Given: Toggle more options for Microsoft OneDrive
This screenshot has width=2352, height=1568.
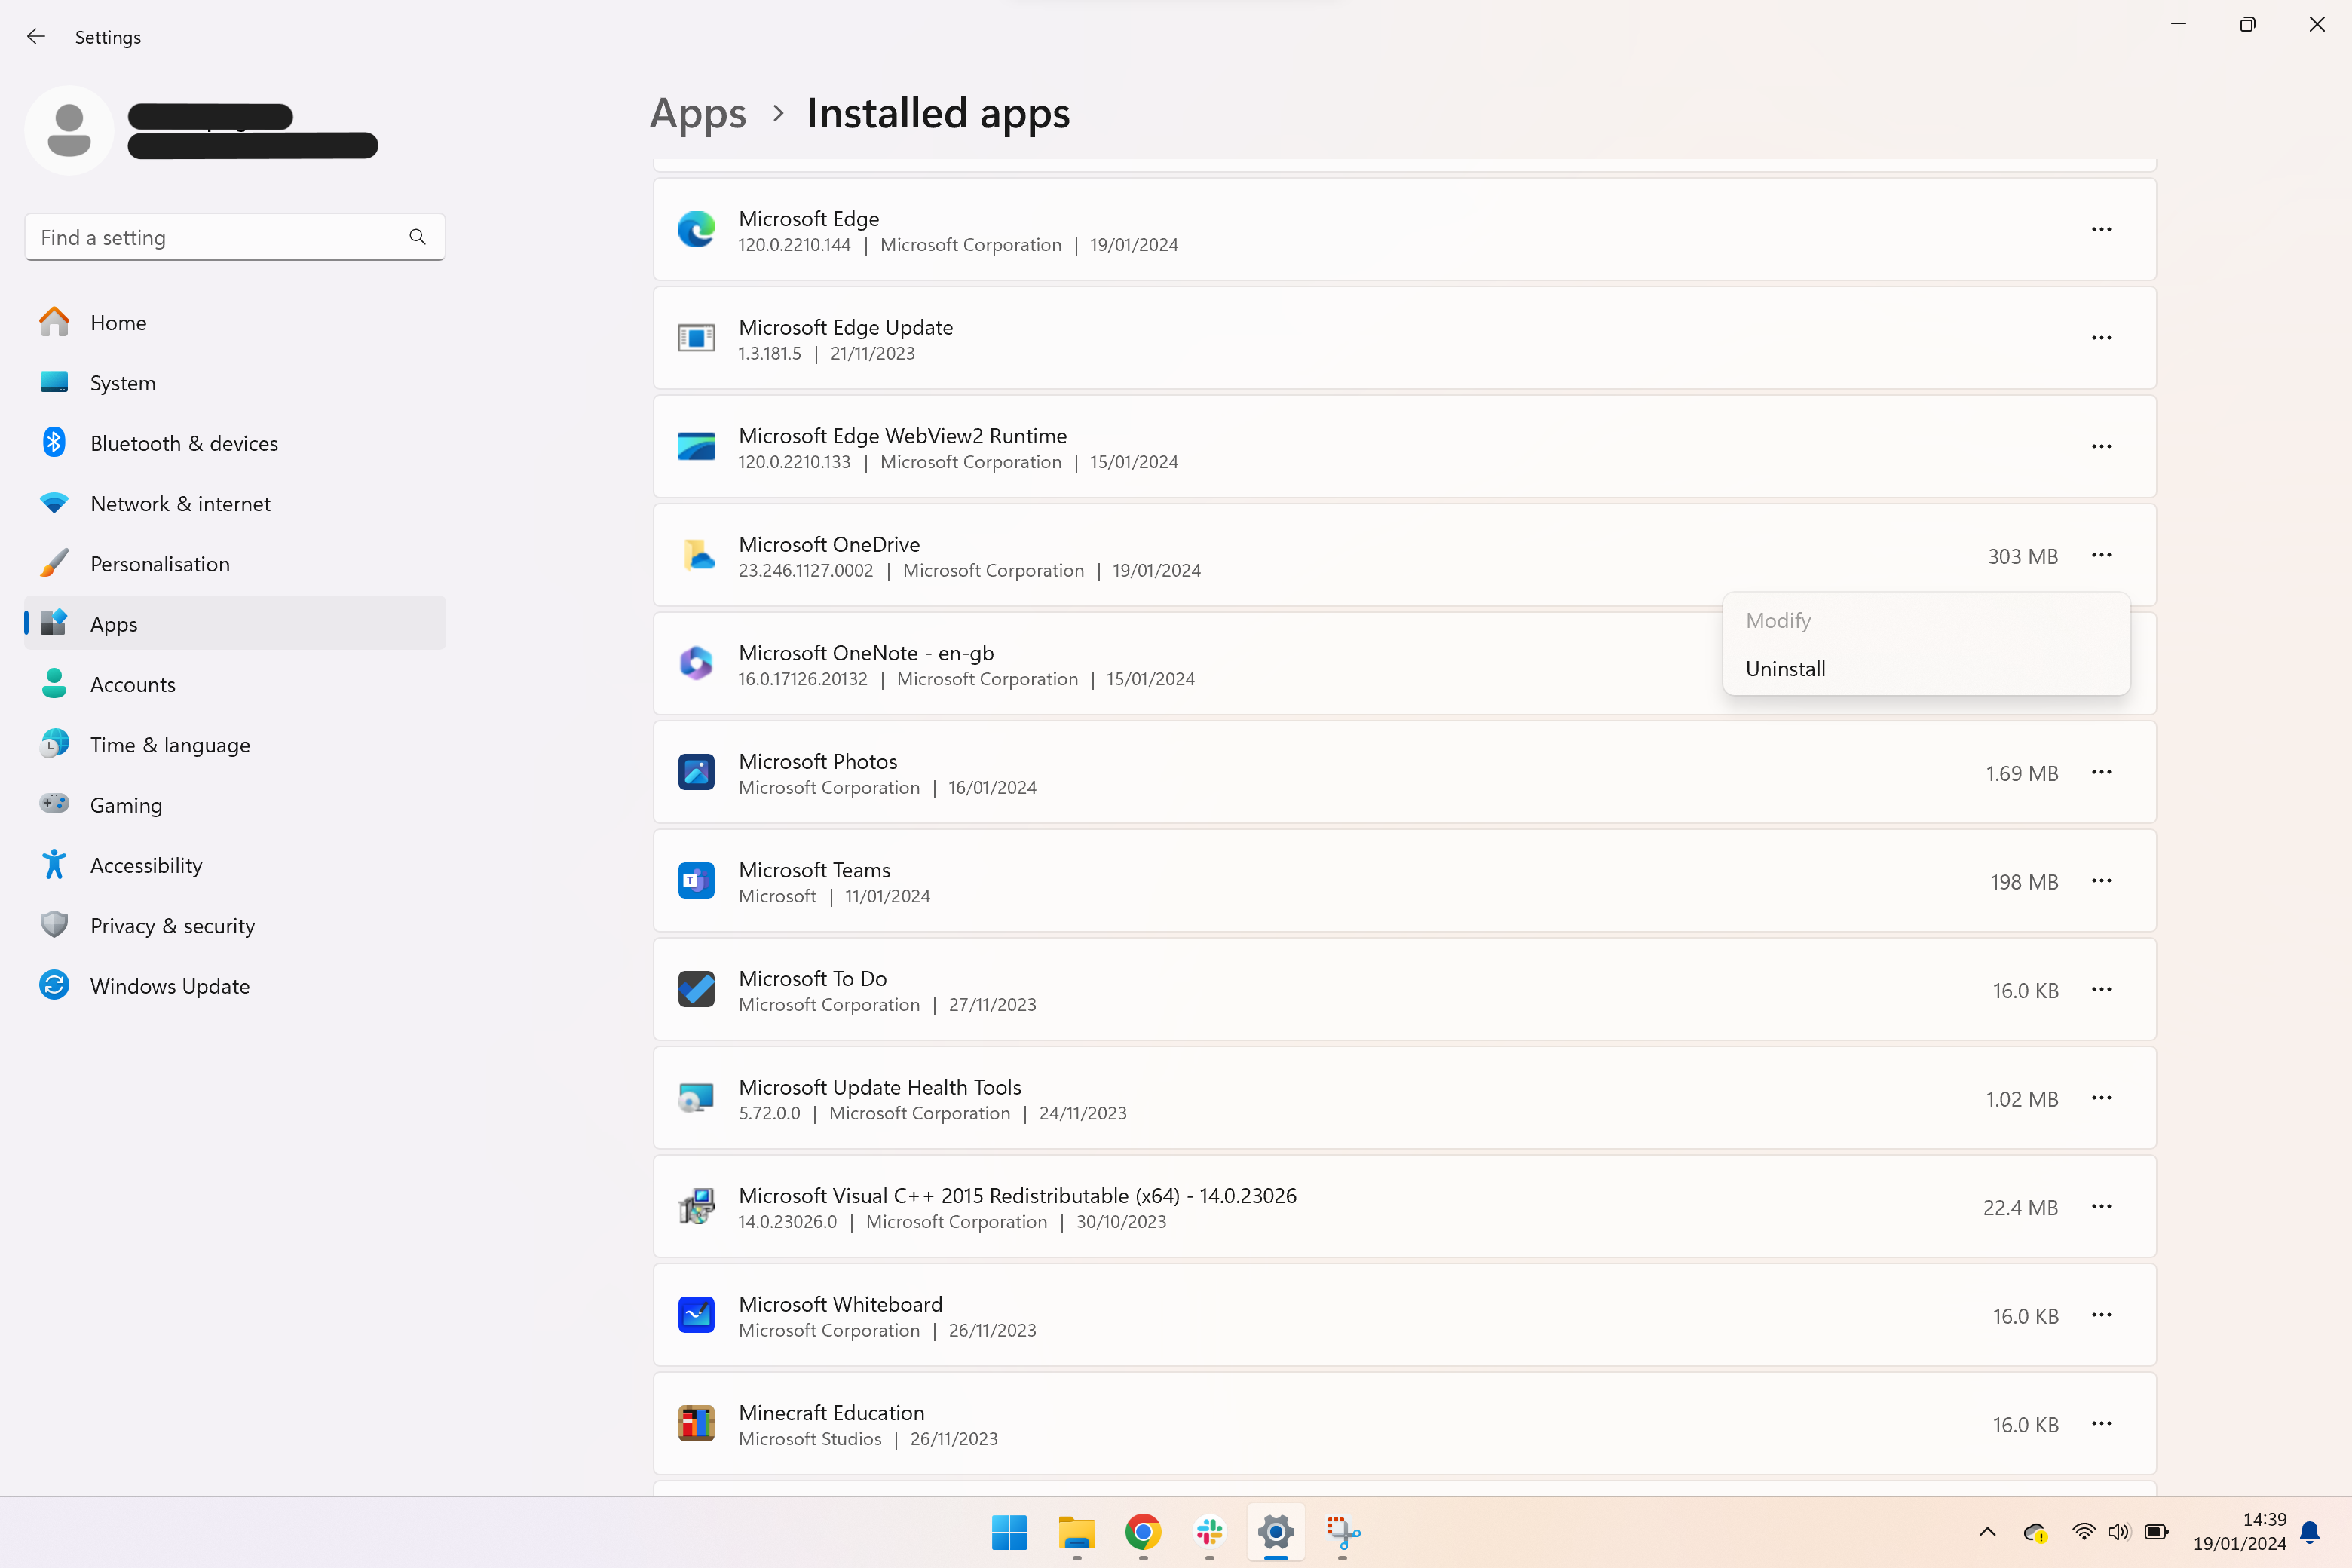Looking at the screenshot, I should coord(2101,555).
